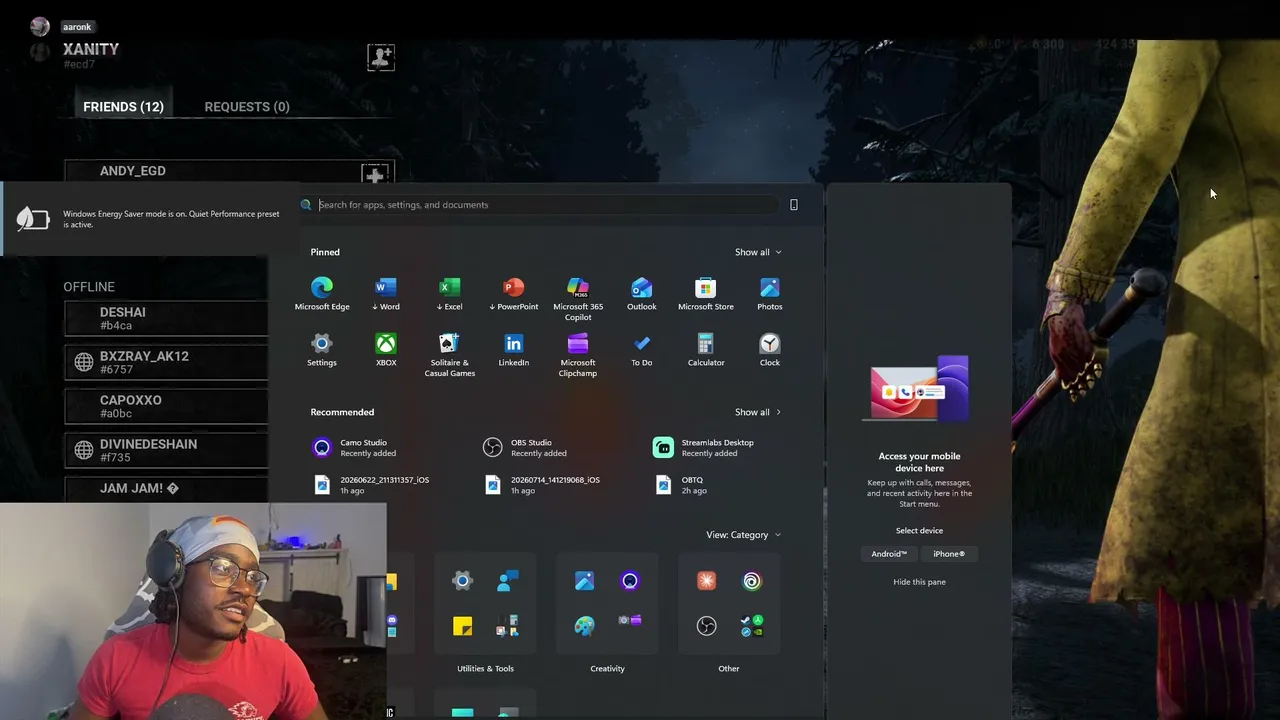The image size is (1280, 720).
Task: Select iPhone® as mobile device
Action: coord(949,554)
